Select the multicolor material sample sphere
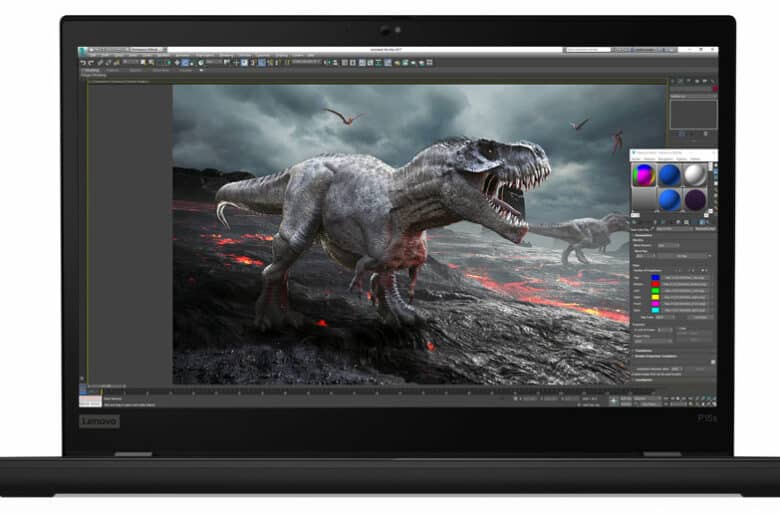The width and height of the screenshot is (780, 516). (644, 175)
